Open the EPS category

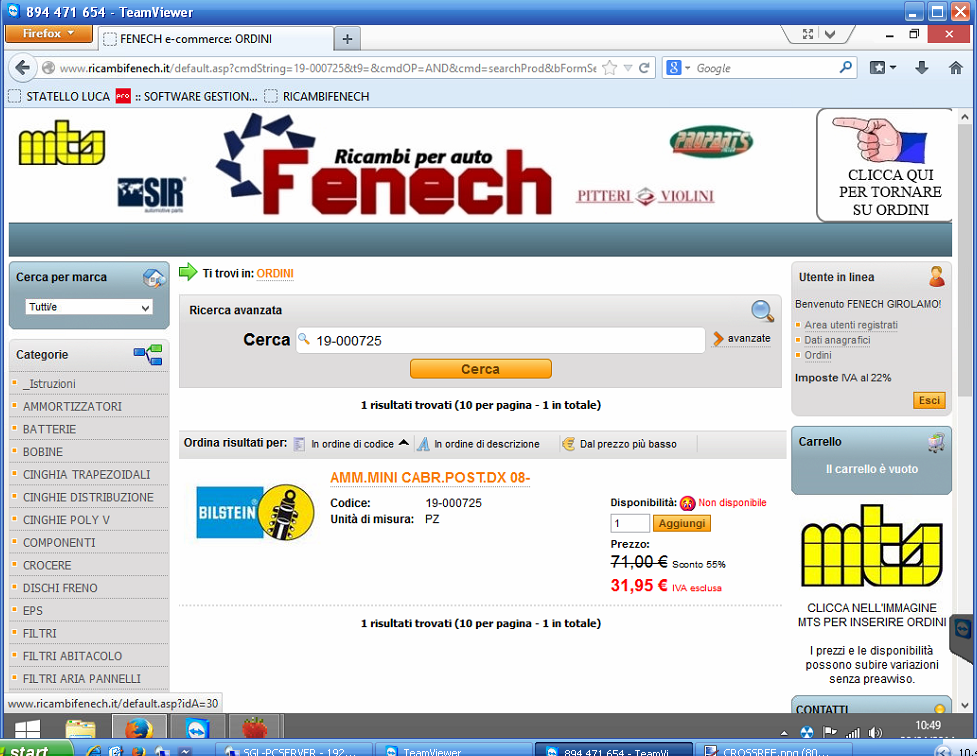point(32,611)
